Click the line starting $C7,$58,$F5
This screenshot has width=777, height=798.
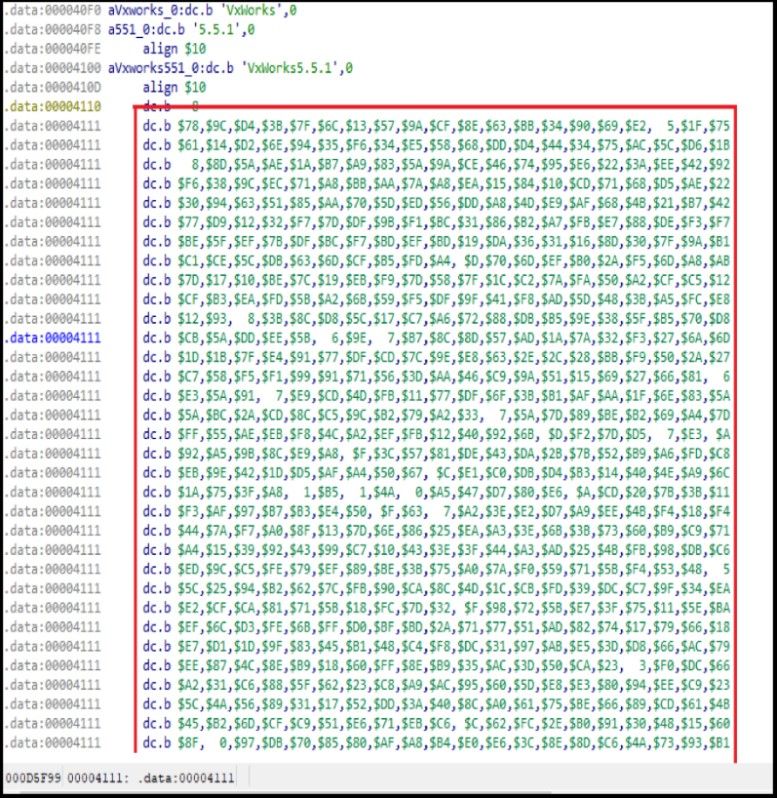(x=436, y=377)
